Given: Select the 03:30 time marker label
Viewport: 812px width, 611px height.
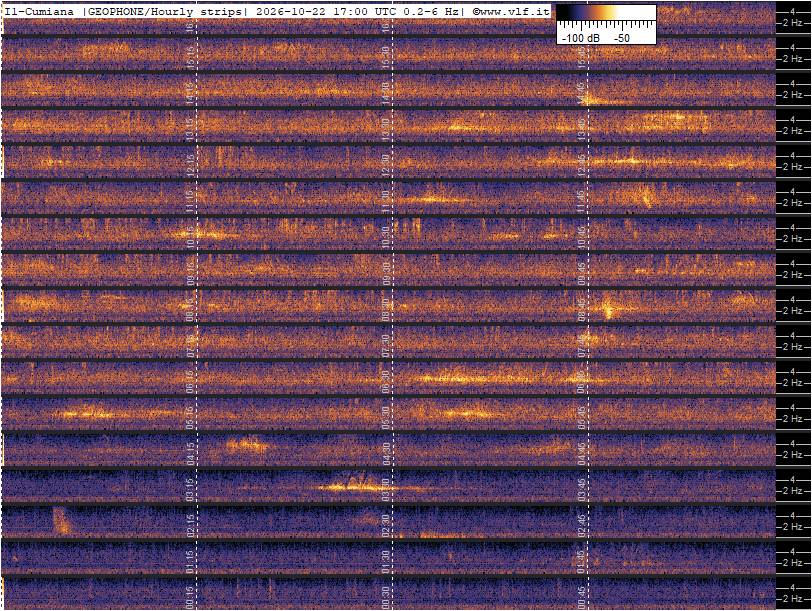Looking at the screenshot, I should tap(385, 489).
